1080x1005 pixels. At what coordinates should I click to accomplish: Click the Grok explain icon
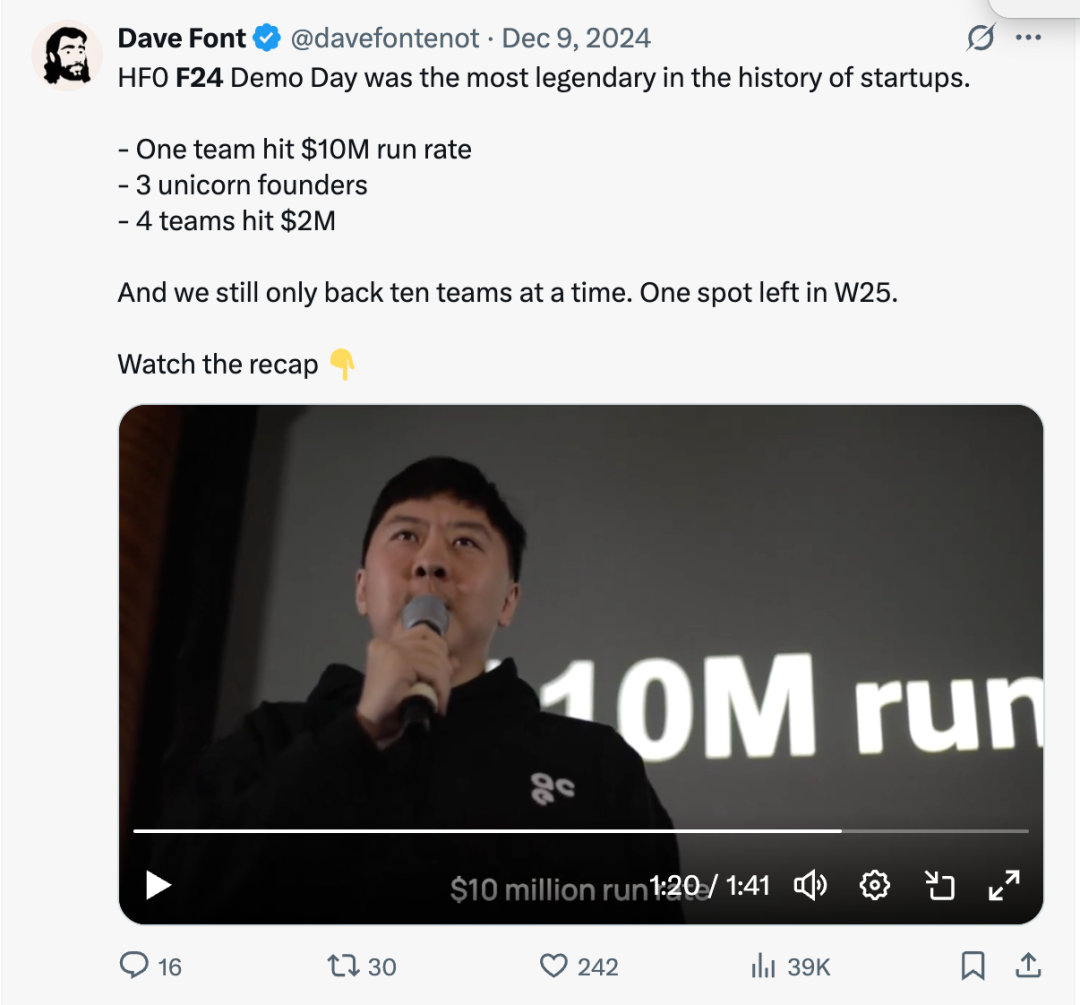click(981, 39)
